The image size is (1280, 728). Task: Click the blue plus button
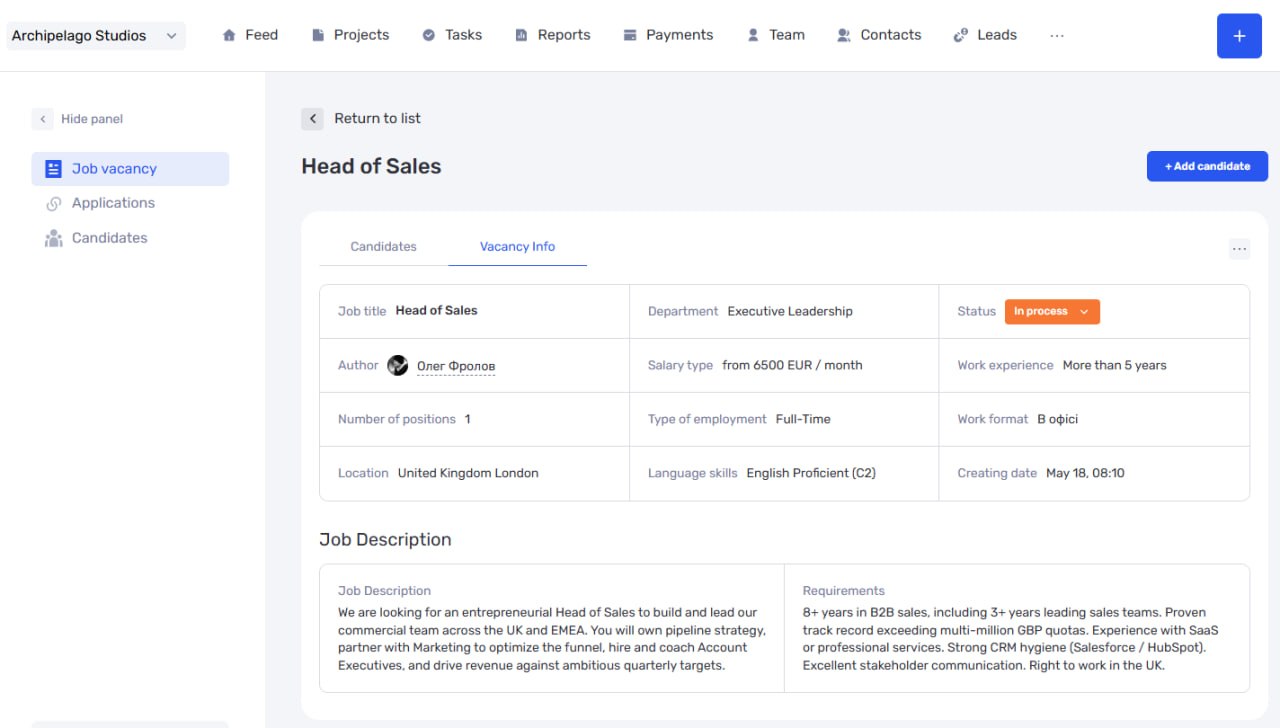pyautogui.click(x=1239, y=36)
